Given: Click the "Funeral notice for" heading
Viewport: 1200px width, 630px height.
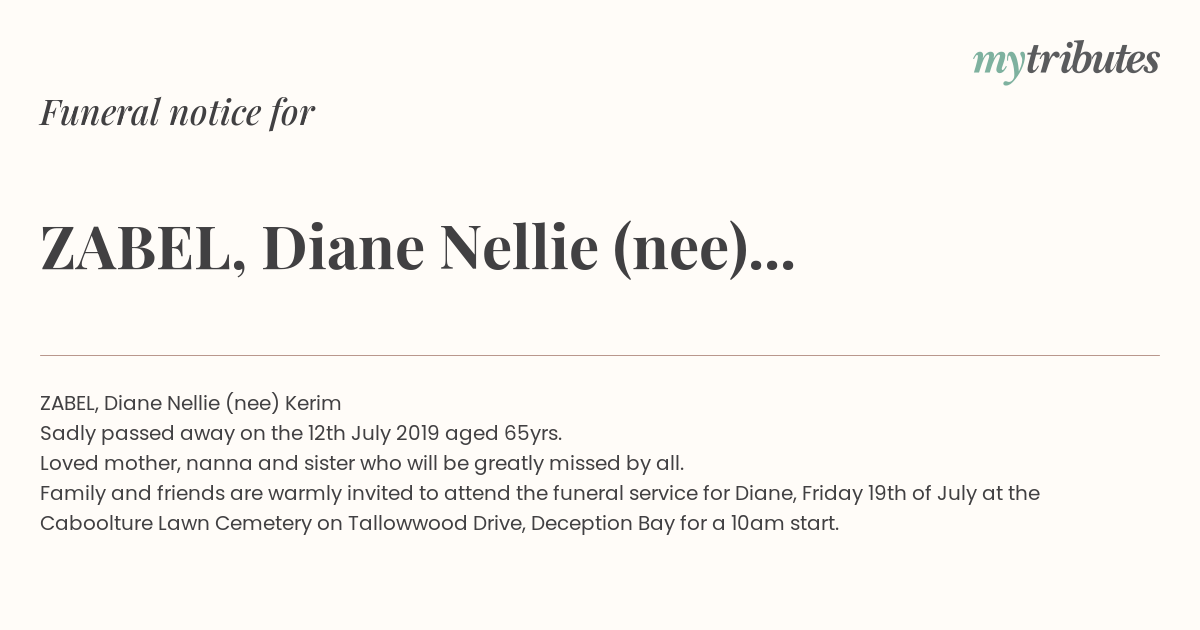Looking at the screenshot, I should [177, 112].
